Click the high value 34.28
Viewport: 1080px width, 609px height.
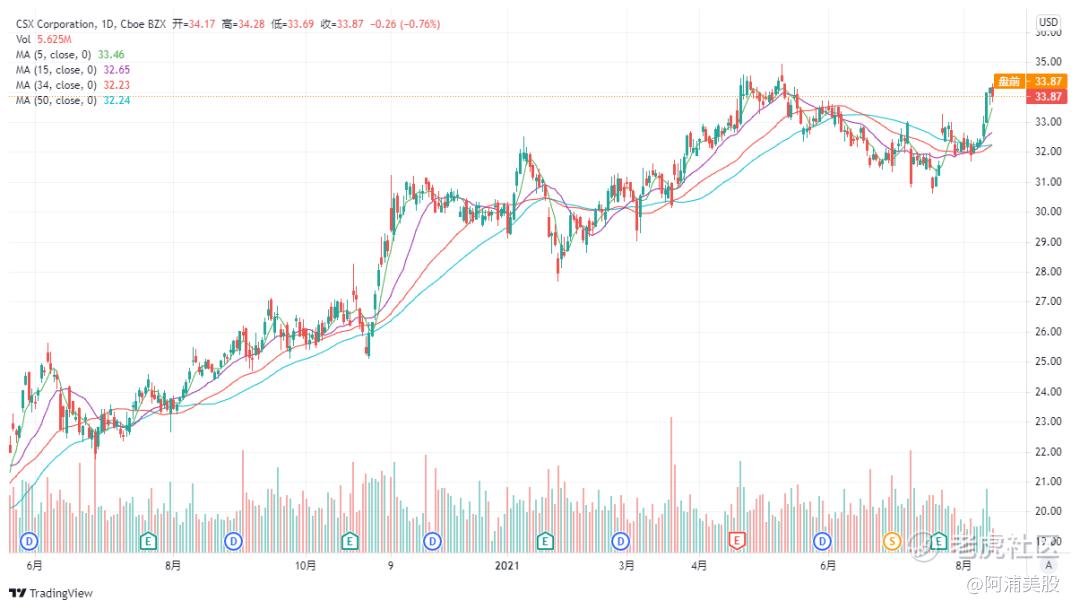click(251, 24)
